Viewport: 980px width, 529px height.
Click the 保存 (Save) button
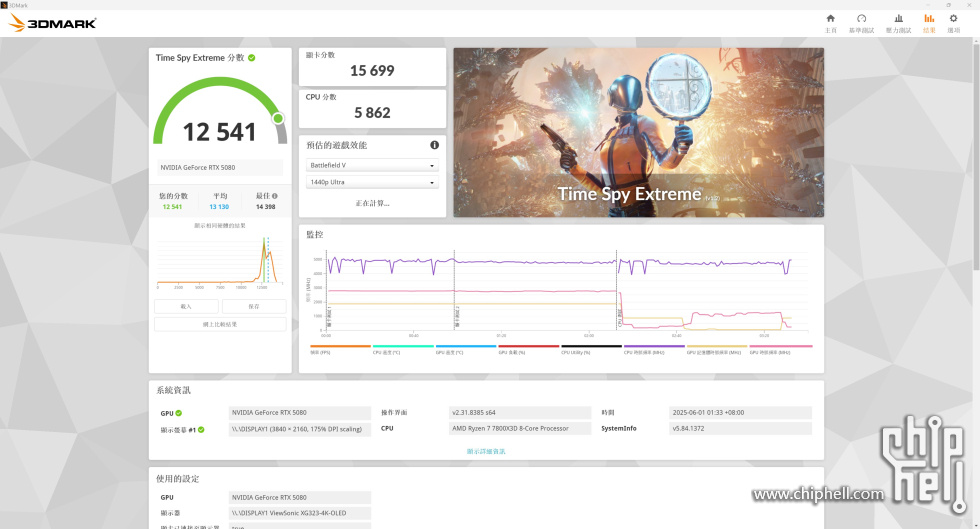[254, 306]
